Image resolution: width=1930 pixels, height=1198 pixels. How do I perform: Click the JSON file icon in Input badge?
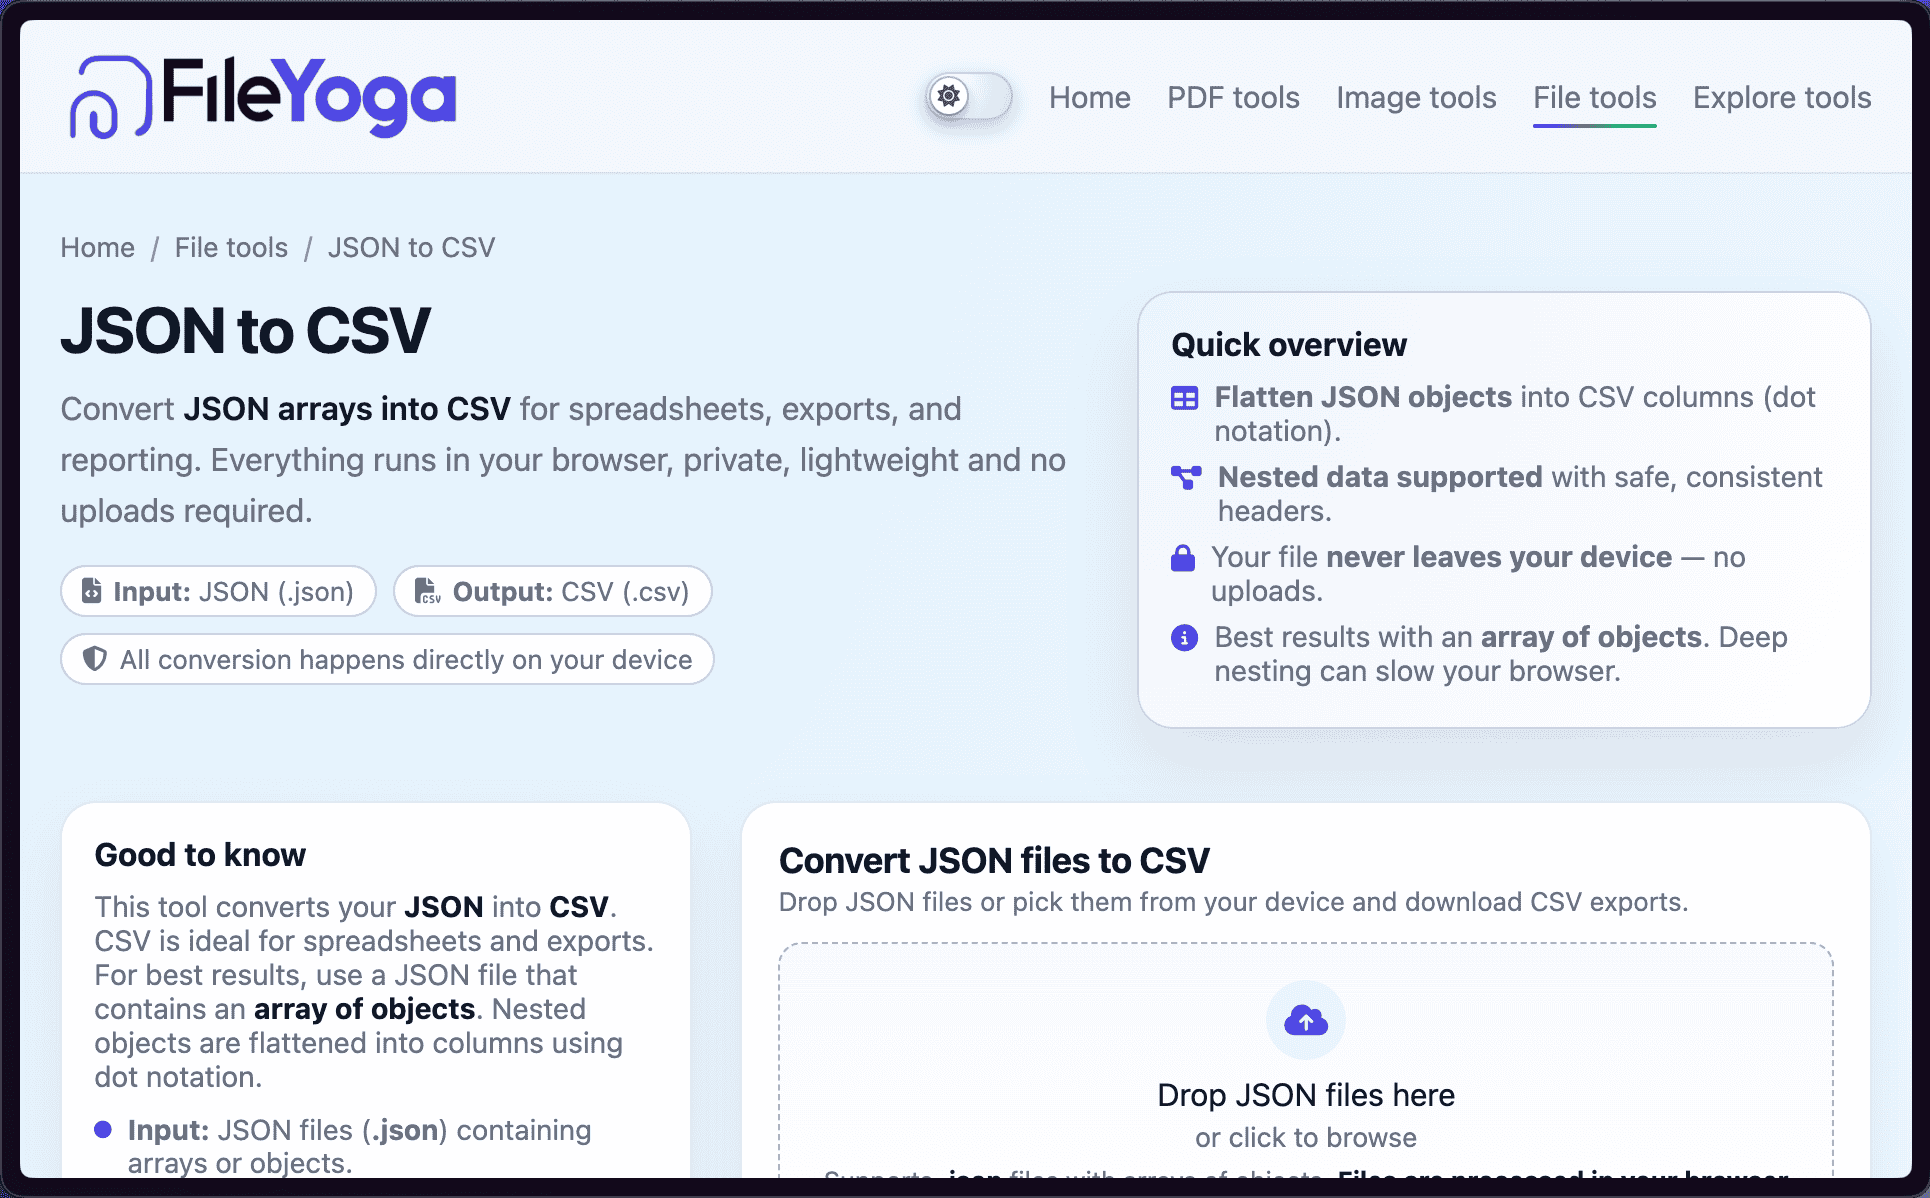coord(91,591)
